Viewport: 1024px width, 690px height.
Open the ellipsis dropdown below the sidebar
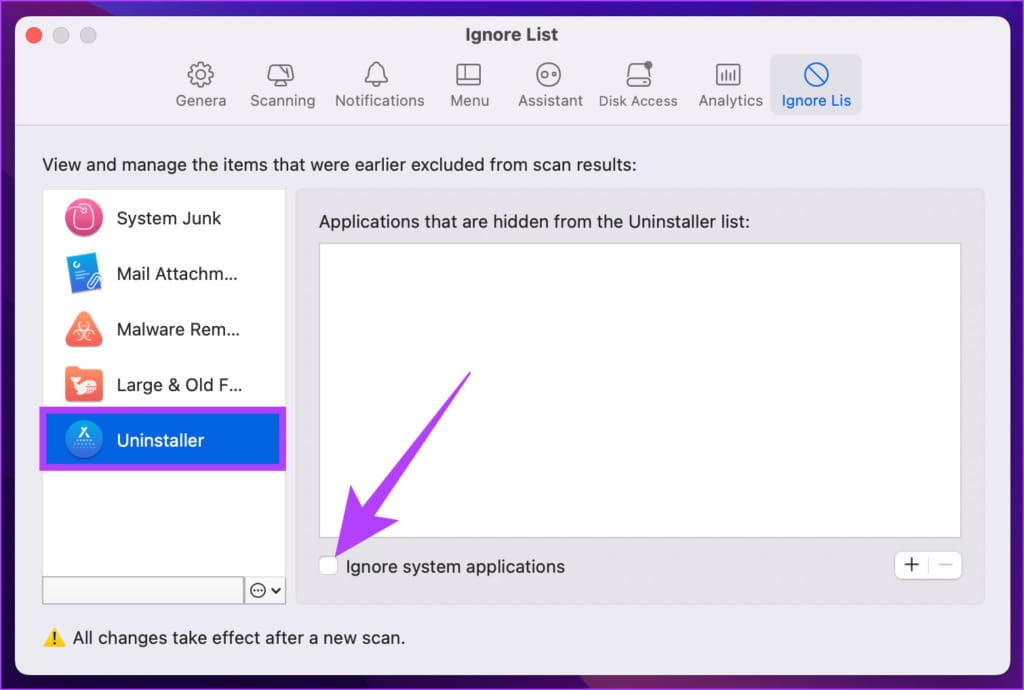tap(265, 590)
